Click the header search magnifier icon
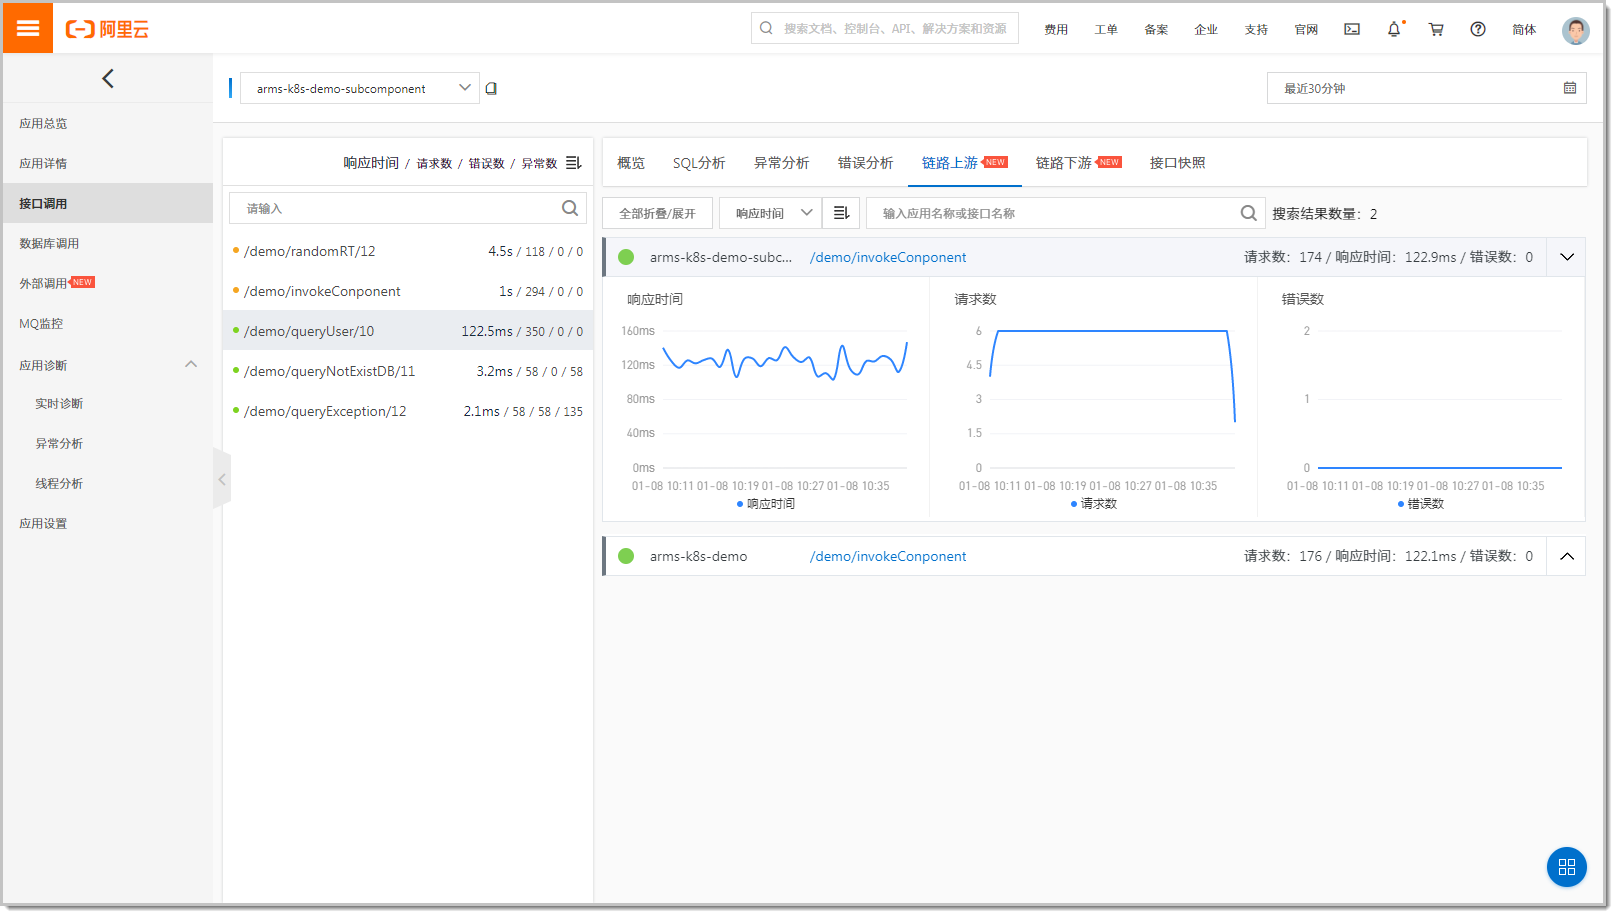The height and width of the screenshot is (916, 1616). tap(767, 28)
